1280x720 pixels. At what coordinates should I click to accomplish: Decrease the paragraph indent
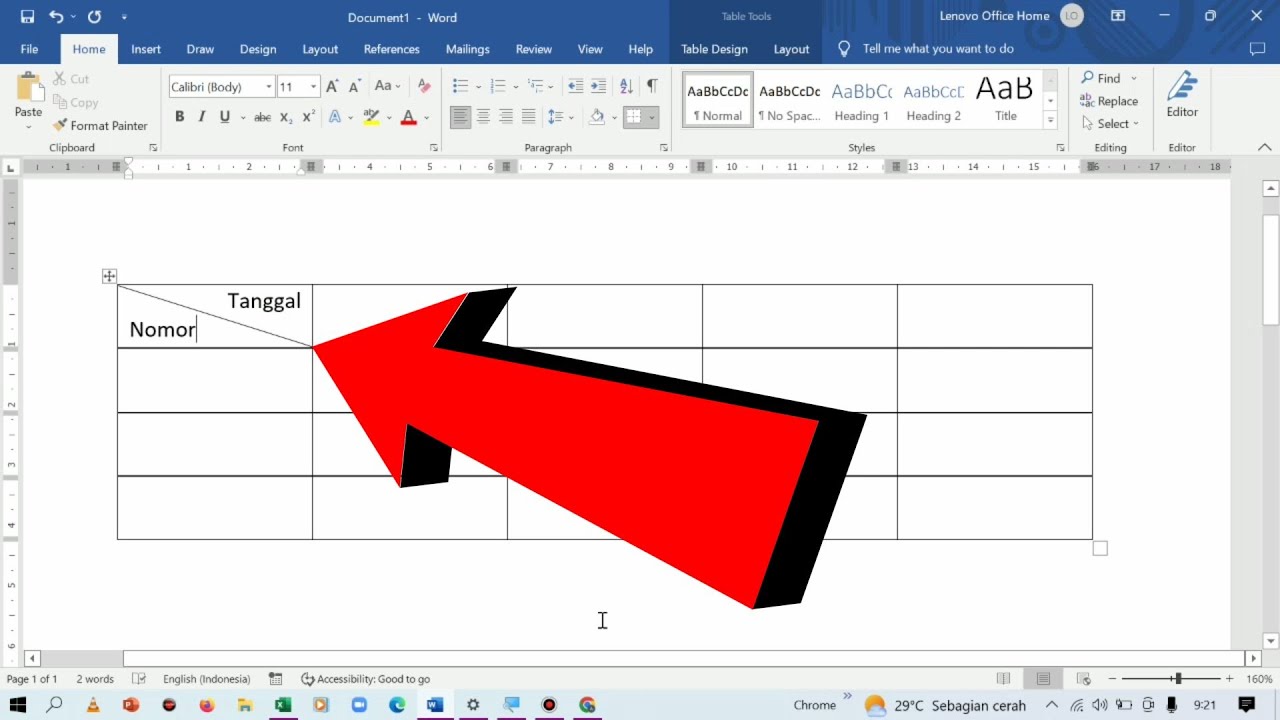575,87
